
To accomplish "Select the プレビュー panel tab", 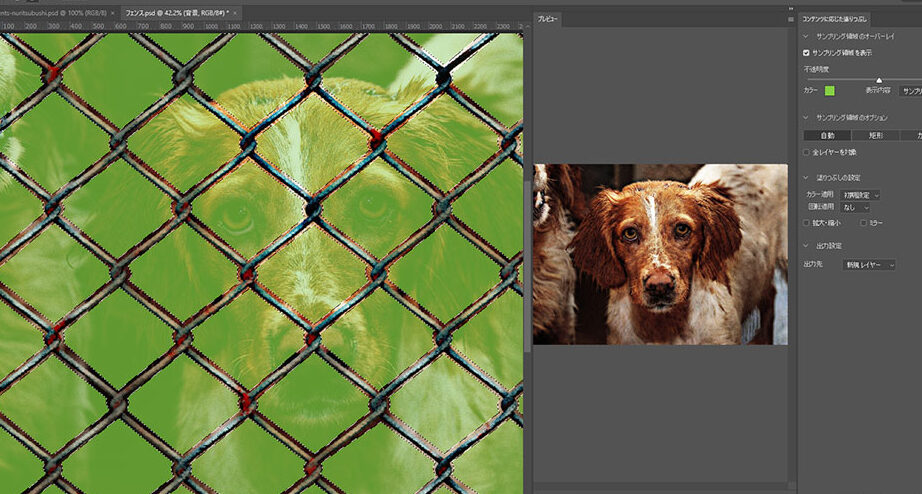I will 548,19.
